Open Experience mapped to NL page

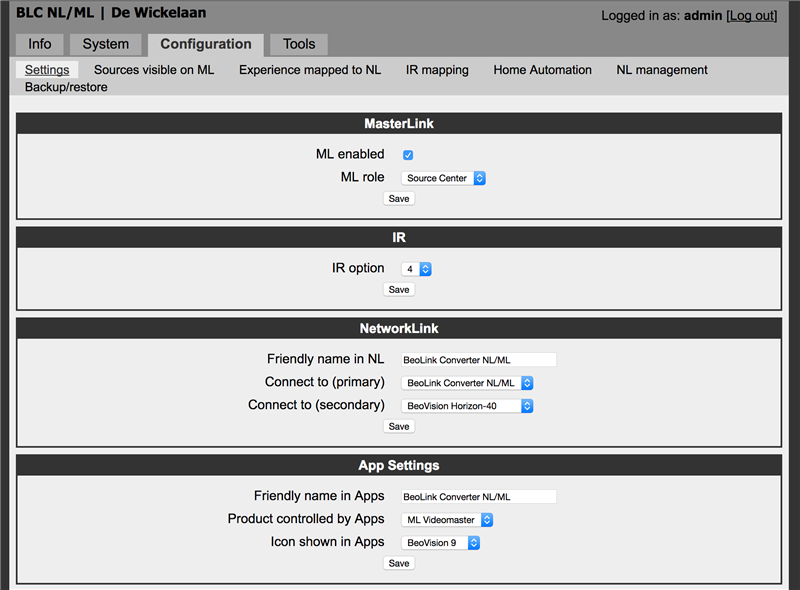310,70
